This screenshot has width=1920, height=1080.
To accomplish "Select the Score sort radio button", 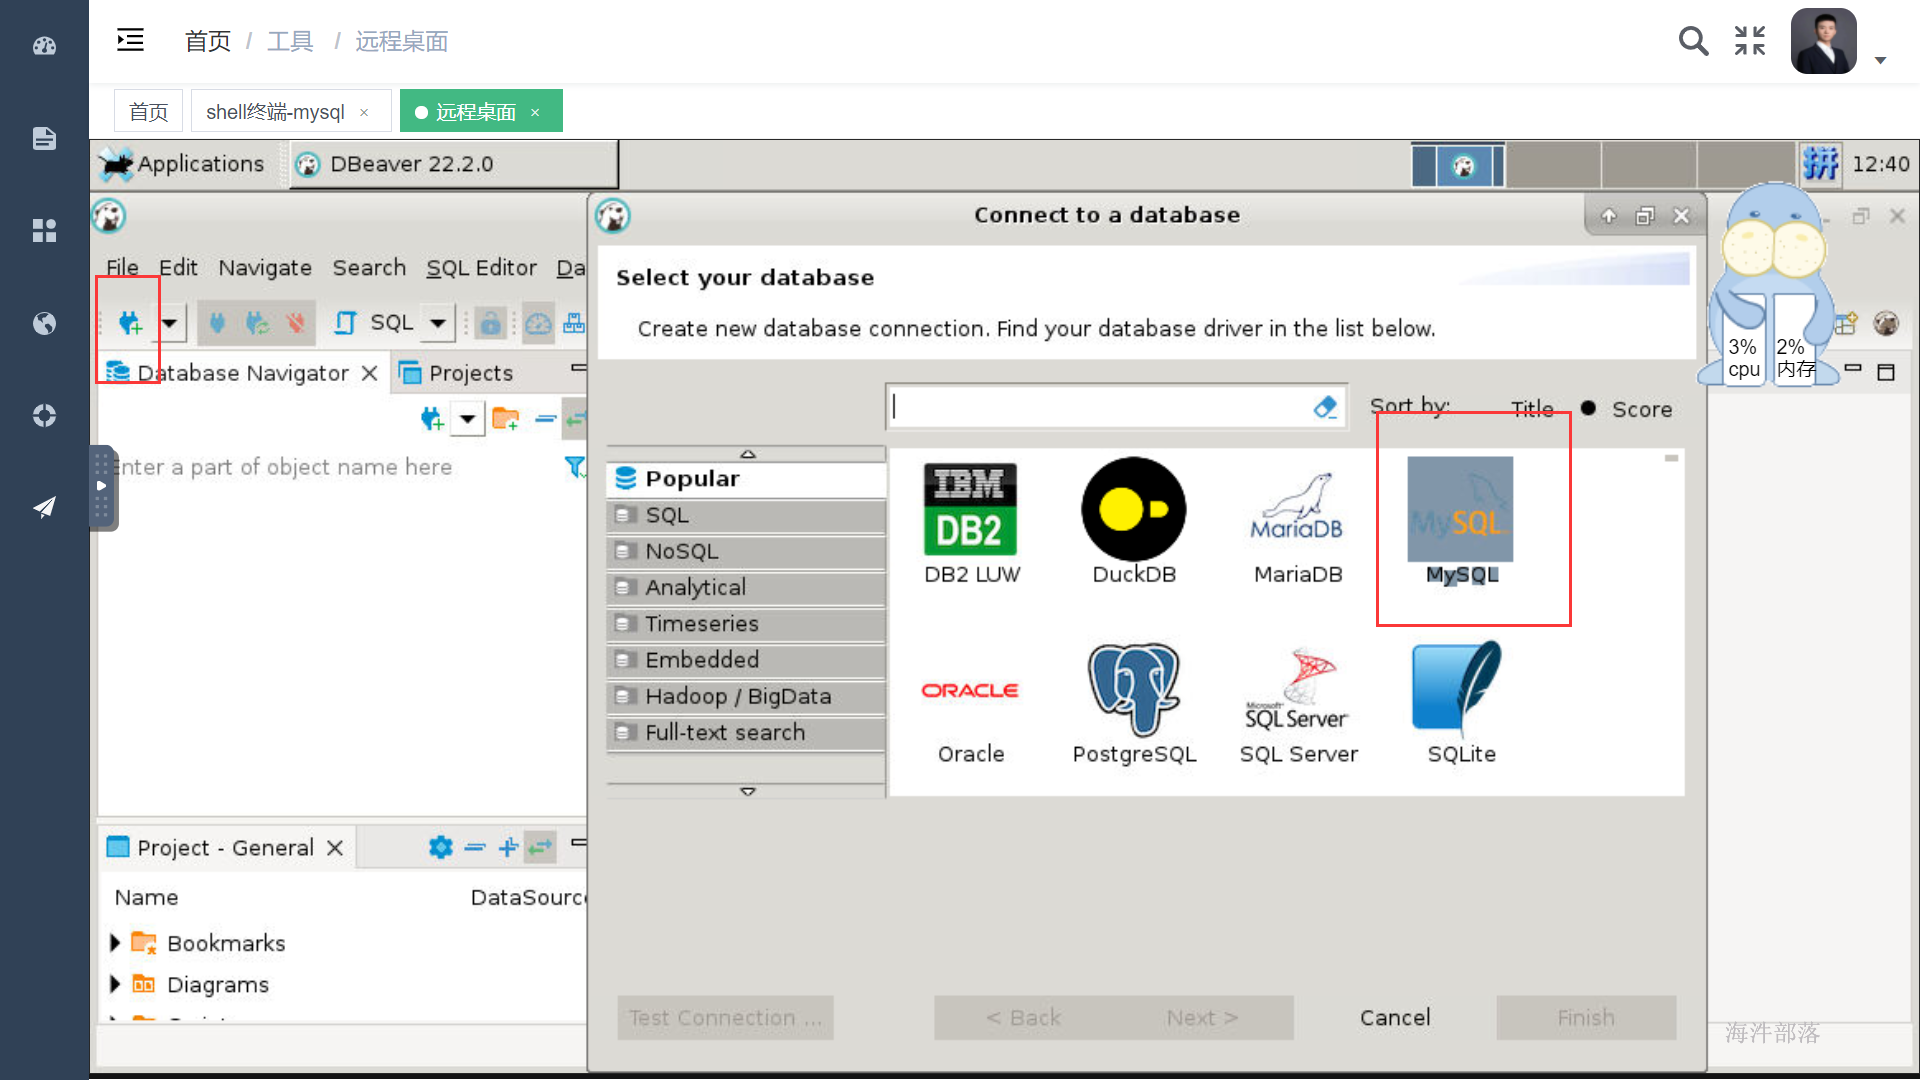I will coord(1589,408).
